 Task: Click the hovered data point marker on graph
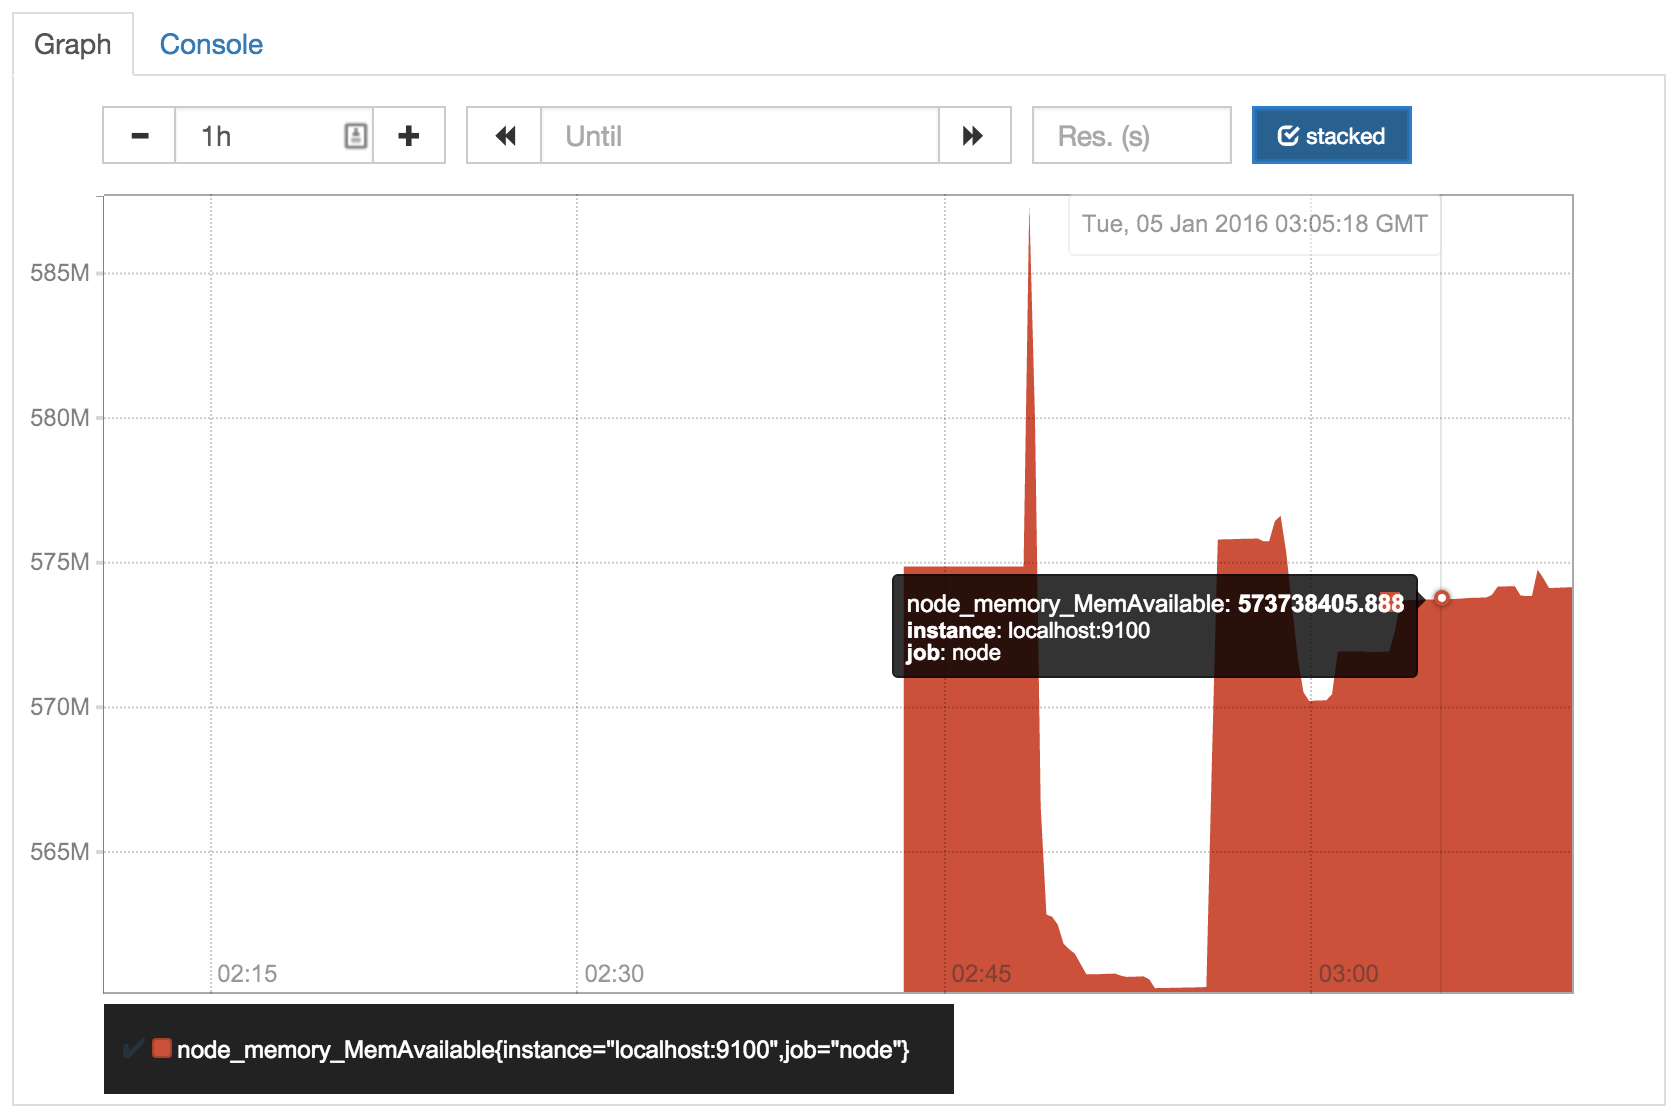1441,598
